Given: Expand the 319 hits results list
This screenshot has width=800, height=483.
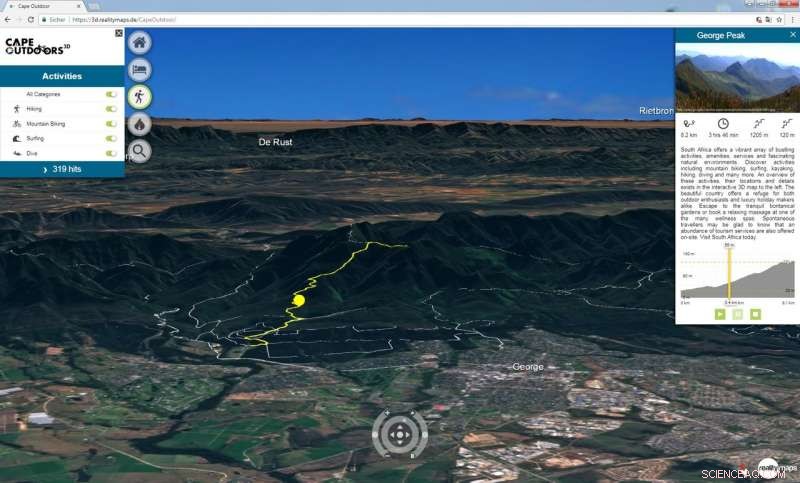Looking at the screenshot, I should pos(62,170).
